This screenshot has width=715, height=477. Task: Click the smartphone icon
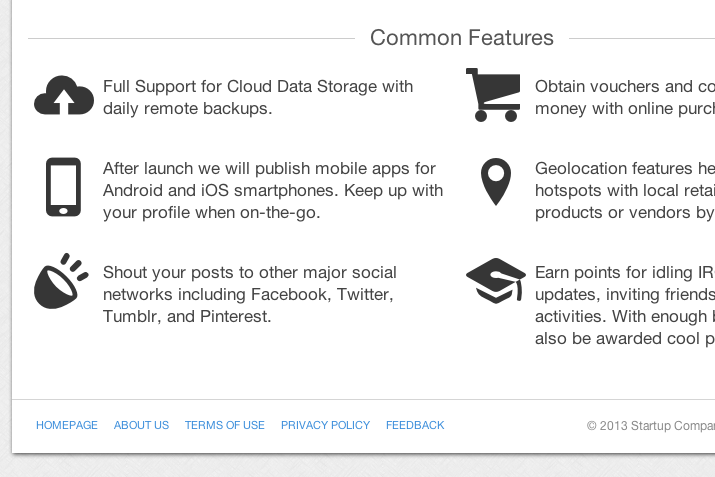pos(63,187)
